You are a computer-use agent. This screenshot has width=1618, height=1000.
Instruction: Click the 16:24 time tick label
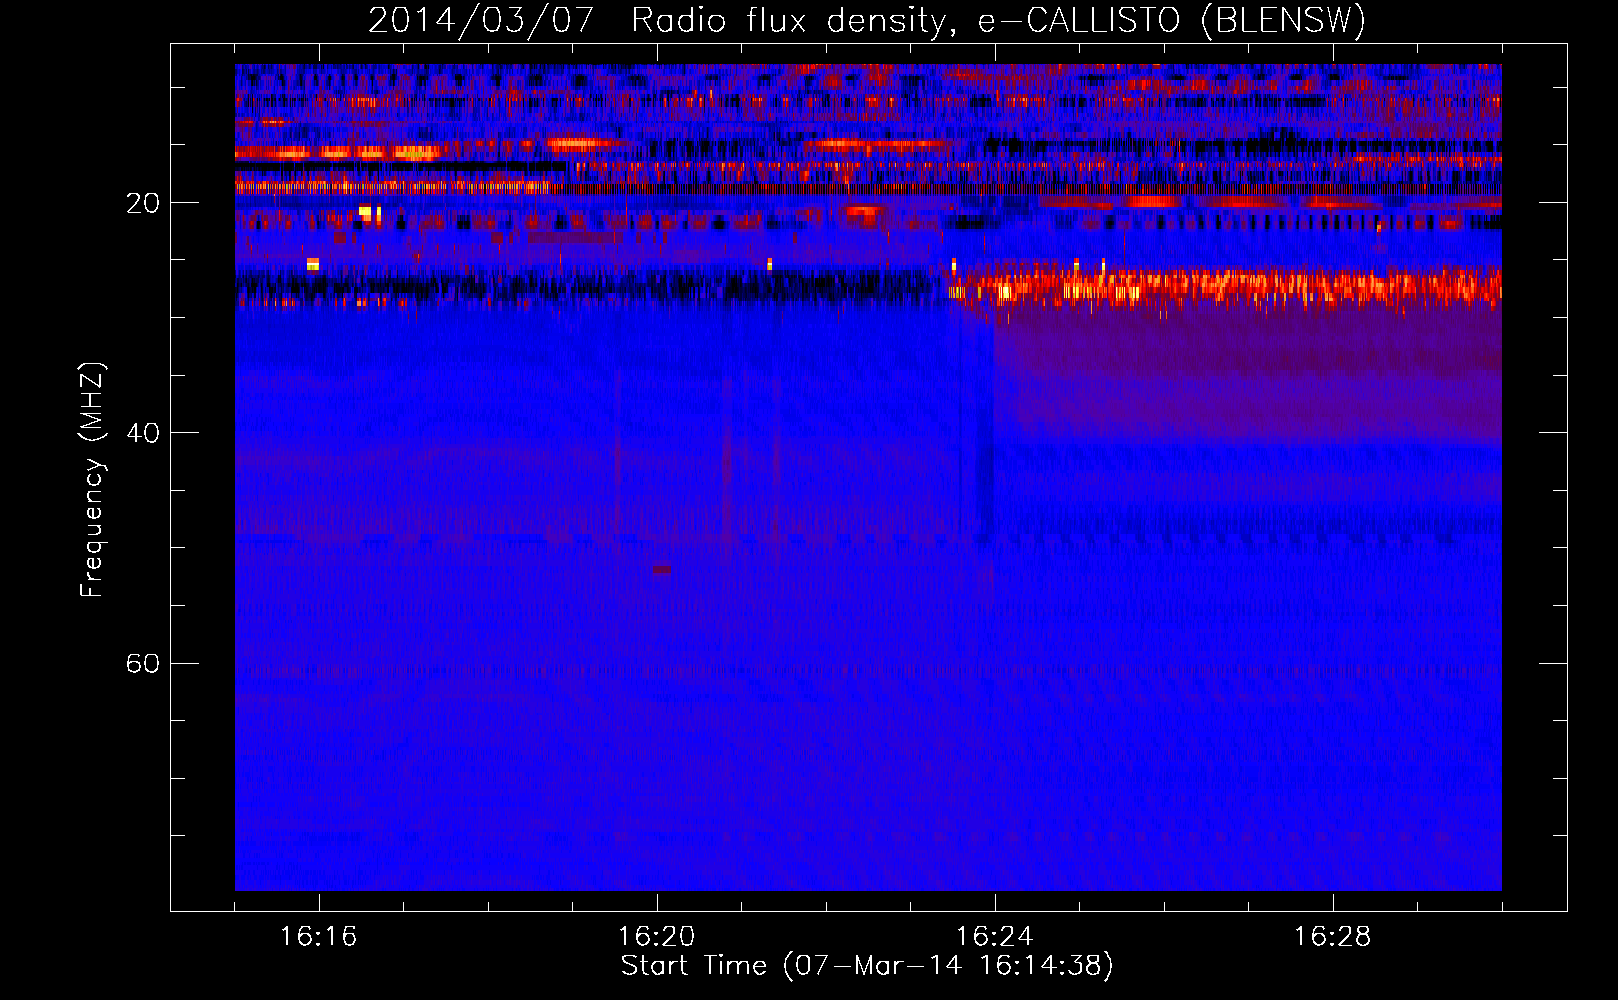(994, 936)
